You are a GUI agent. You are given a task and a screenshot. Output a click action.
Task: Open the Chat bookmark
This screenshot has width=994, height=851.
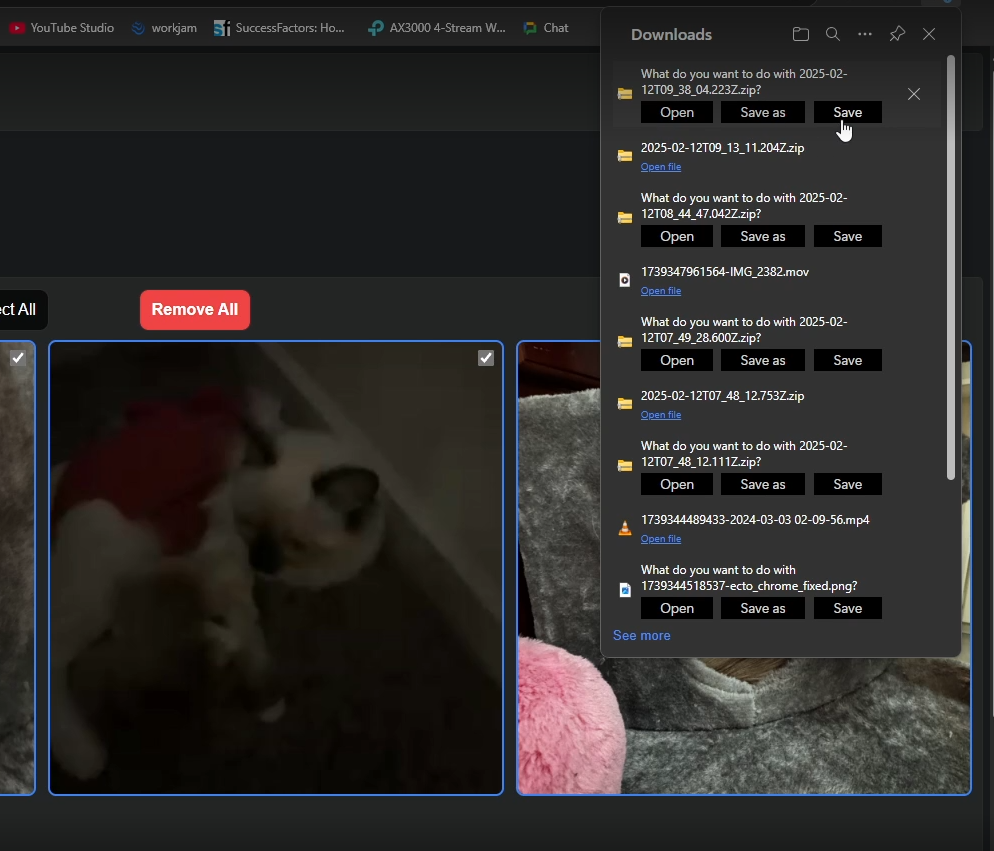pyautogui.click(x=545, y=27)
